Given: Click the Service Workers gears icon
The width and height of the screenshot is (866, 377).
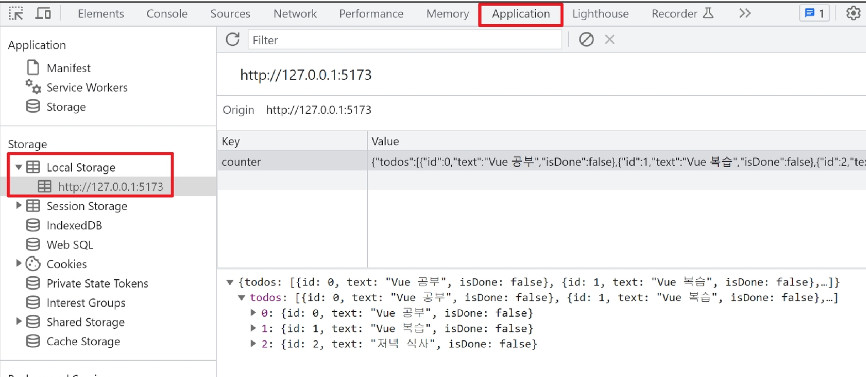Looking at the screenshot, I should coord(33,87).
